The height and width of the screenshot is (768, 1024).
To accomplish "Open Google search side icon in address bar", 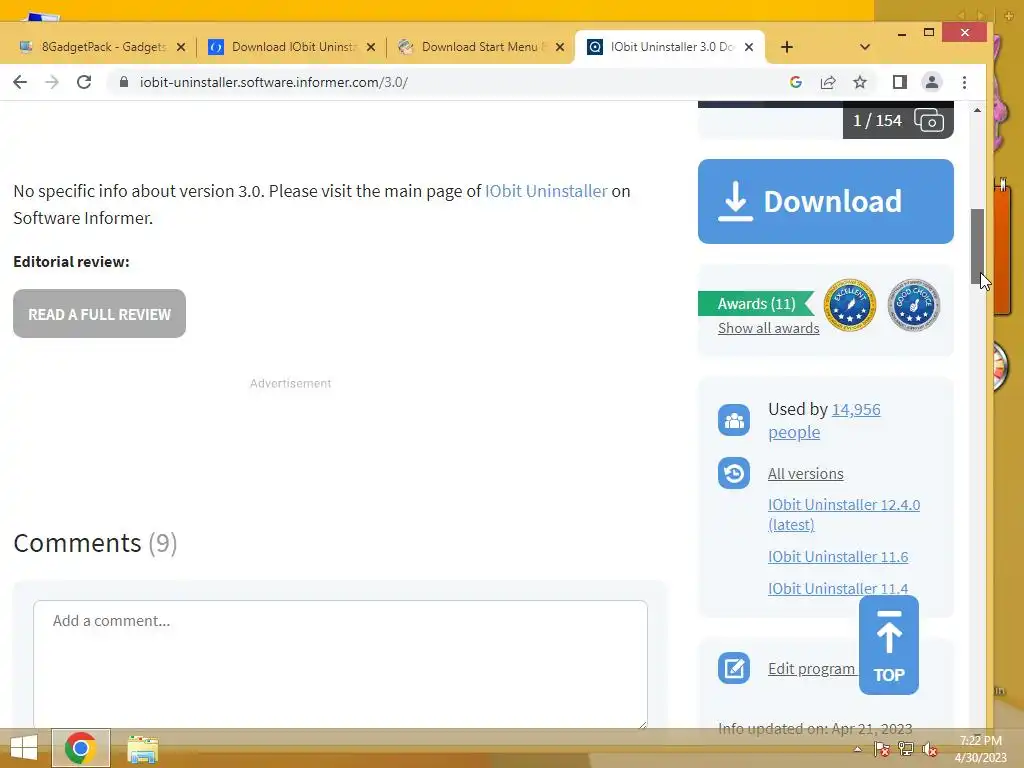I will [795, 82].
